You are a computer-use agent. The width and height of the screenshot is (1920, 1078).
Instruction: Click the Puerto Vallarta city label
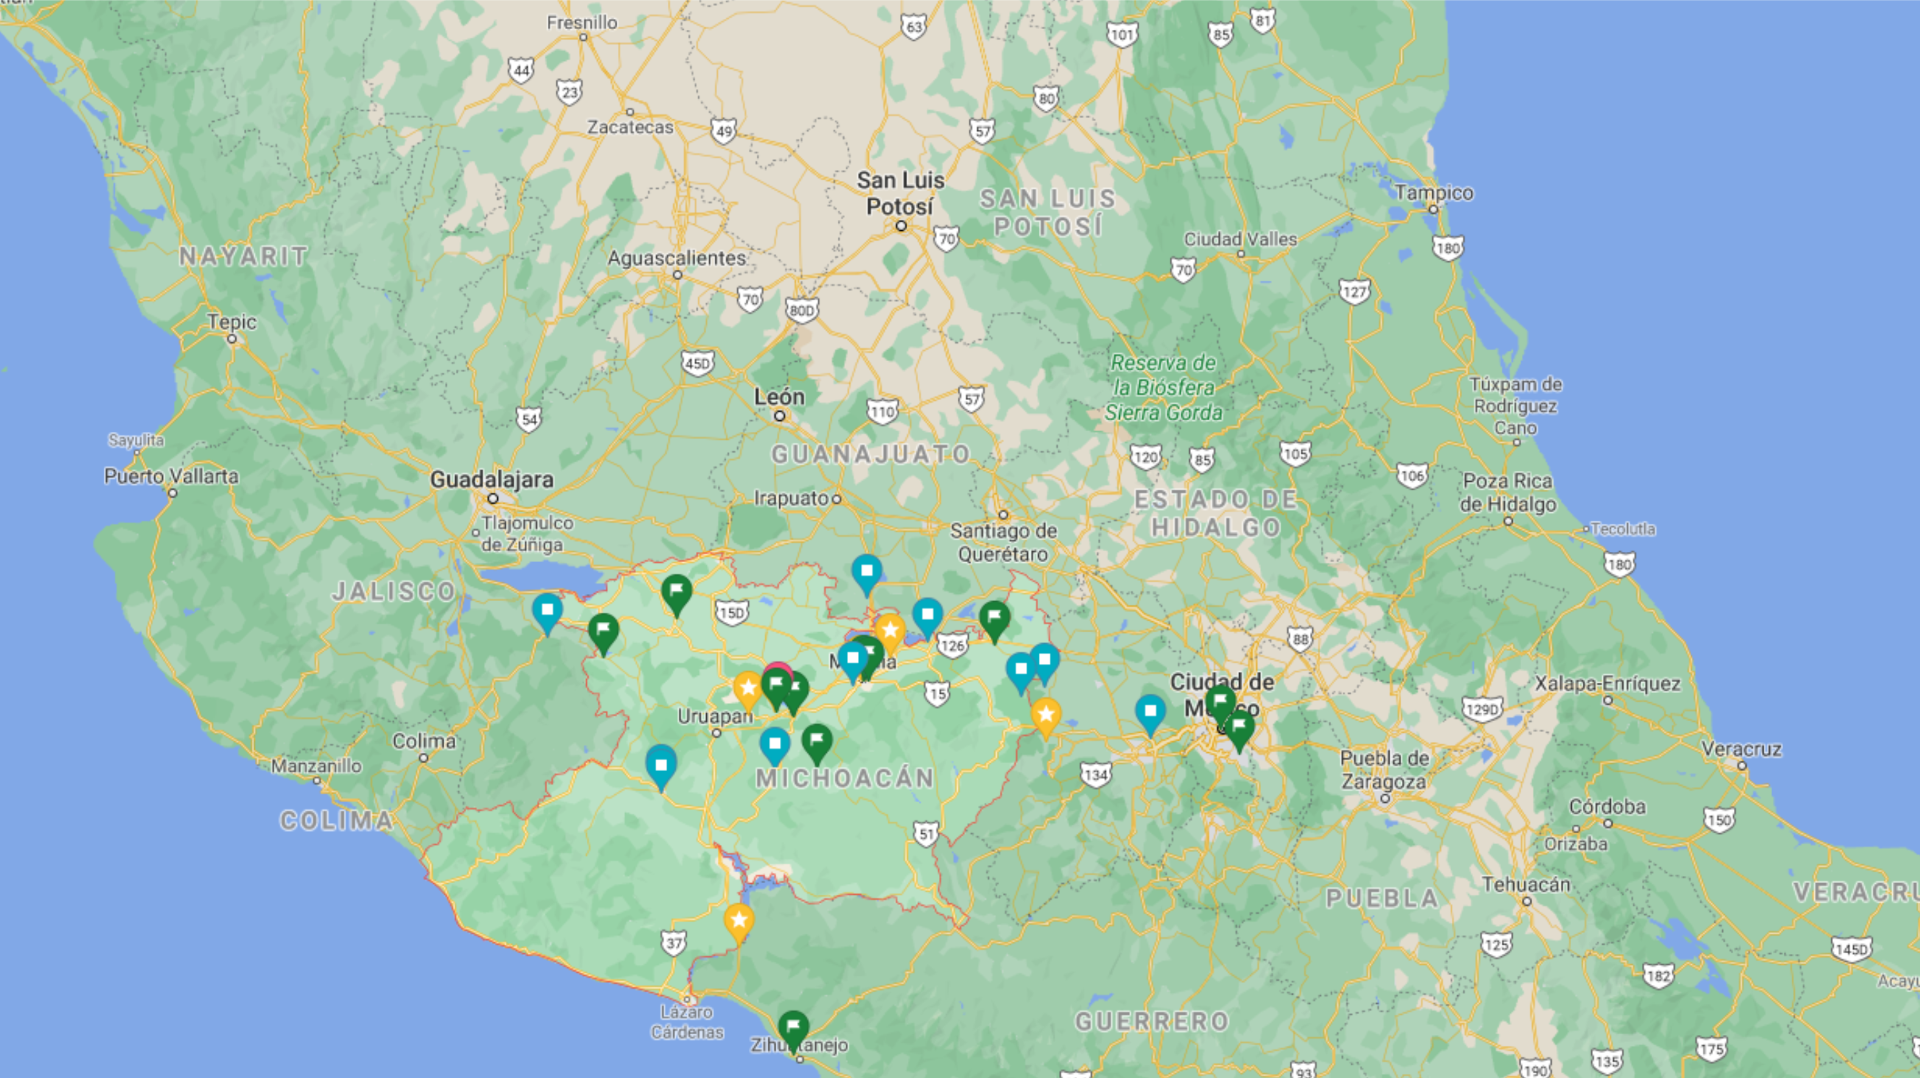click(171, 476)
